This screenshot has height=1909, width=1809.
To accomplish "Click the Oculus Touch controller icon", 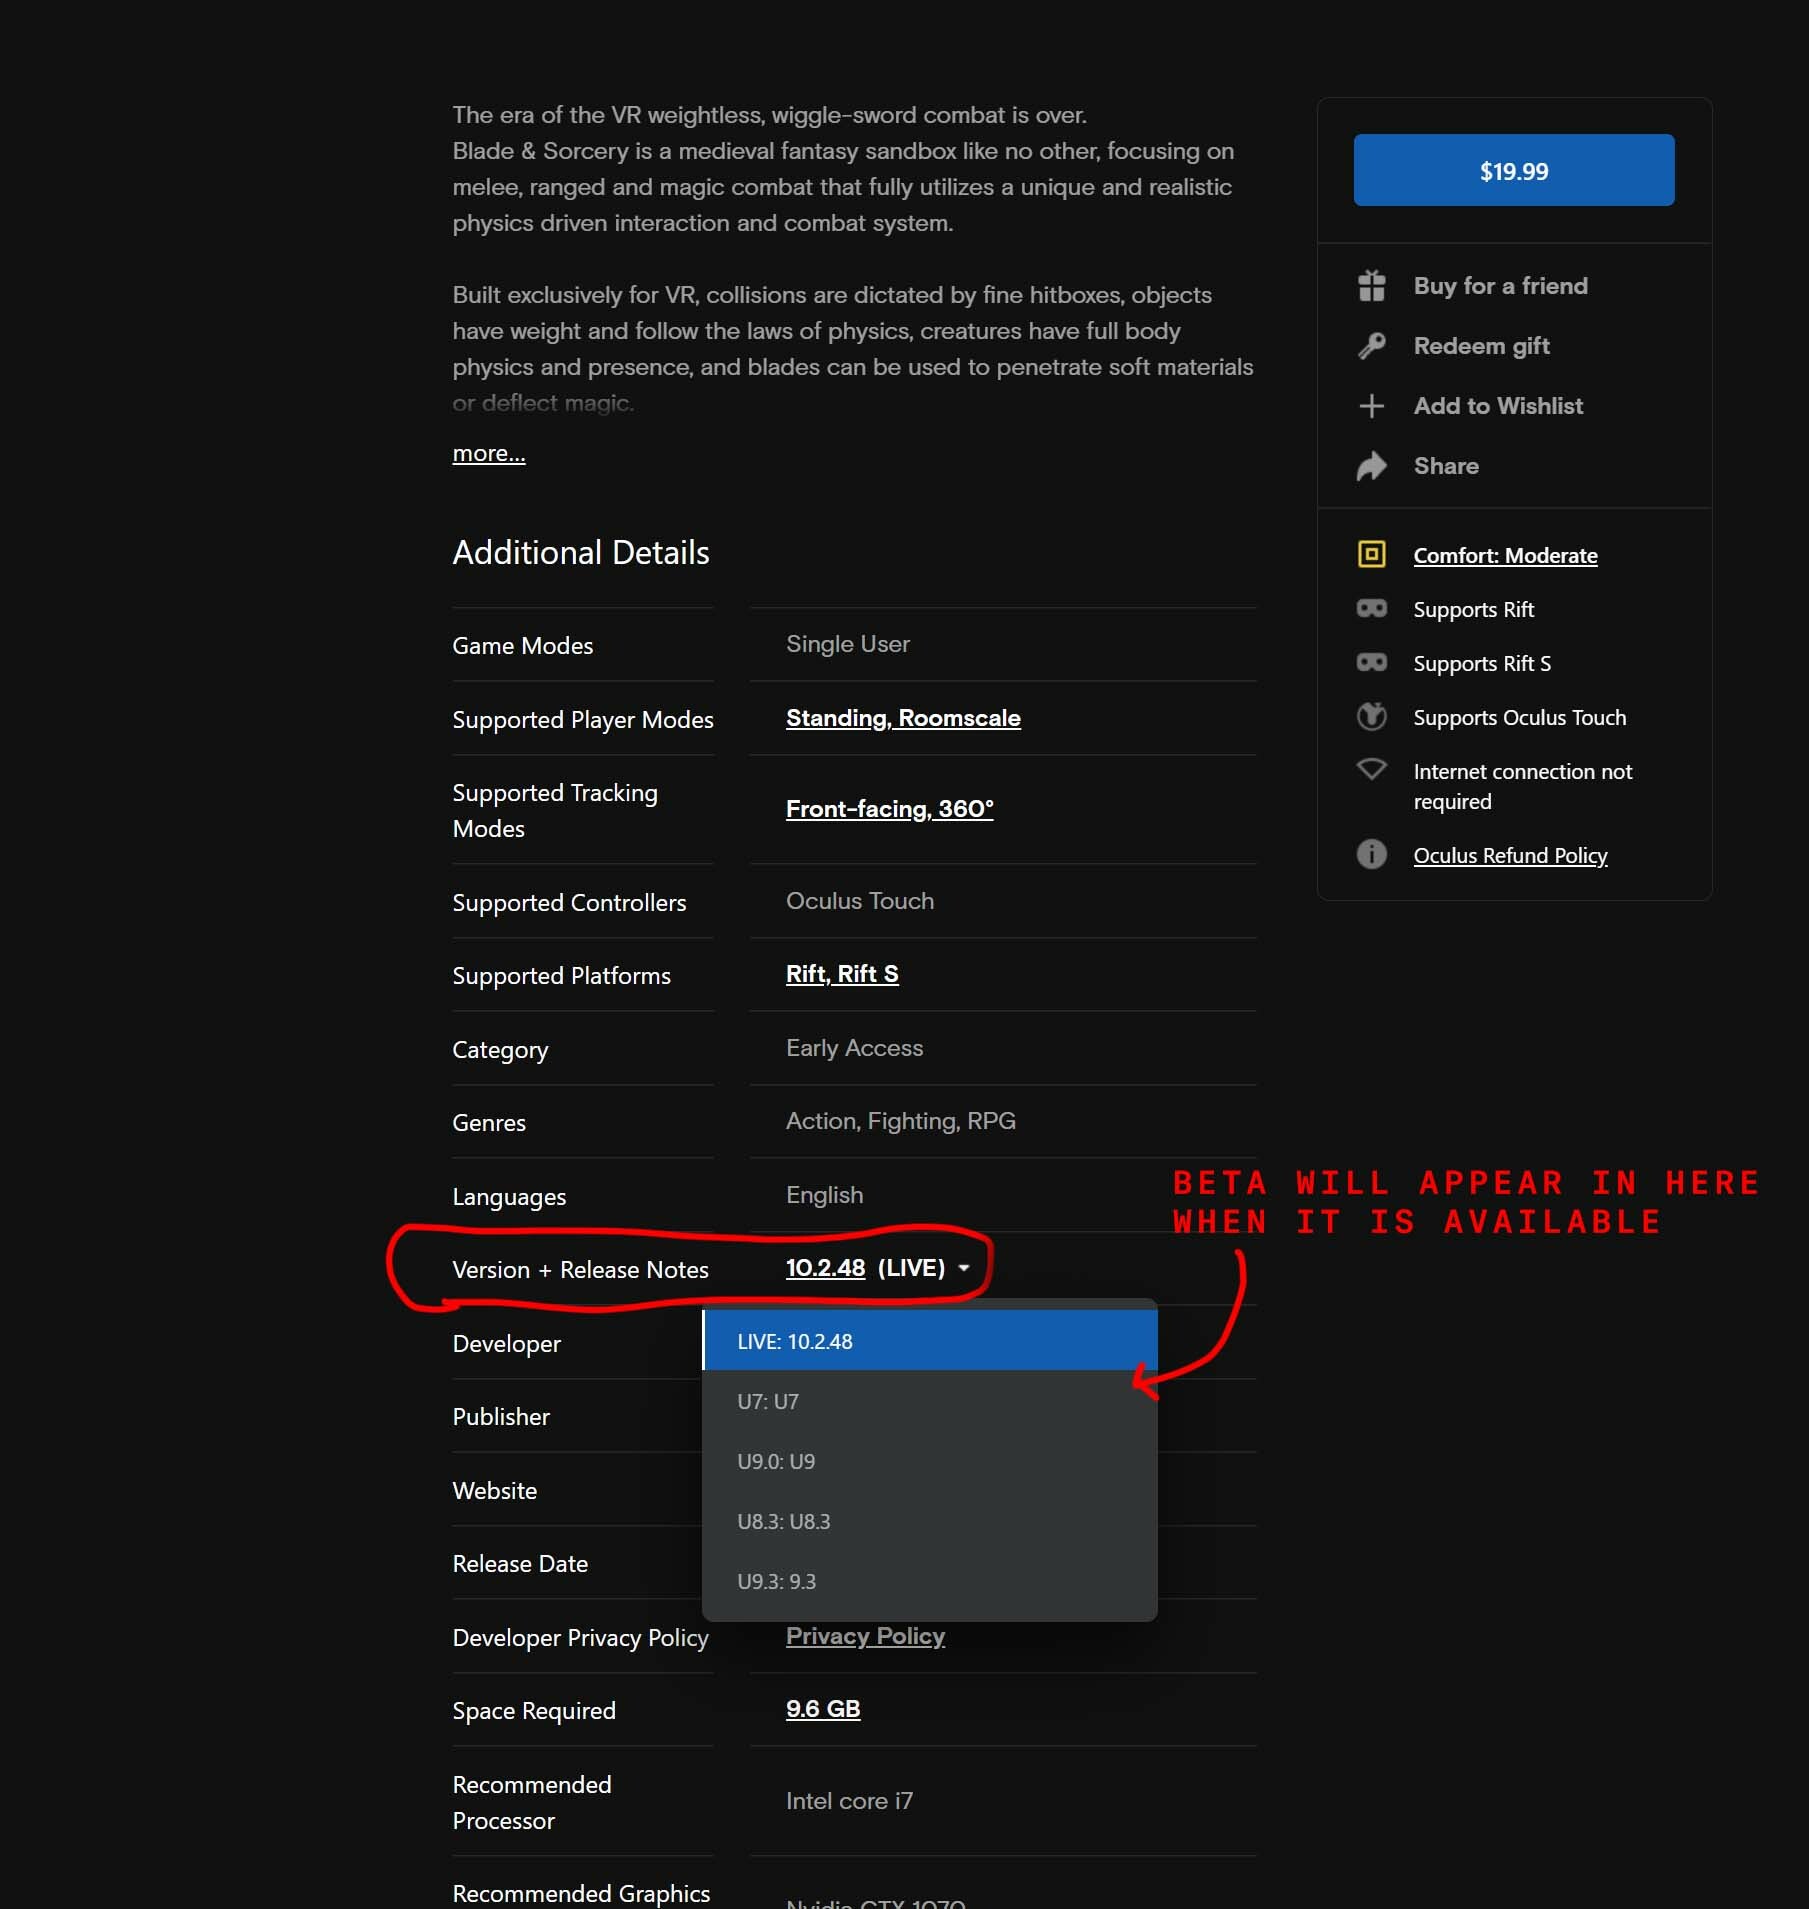I will (x=1371, y=716).
